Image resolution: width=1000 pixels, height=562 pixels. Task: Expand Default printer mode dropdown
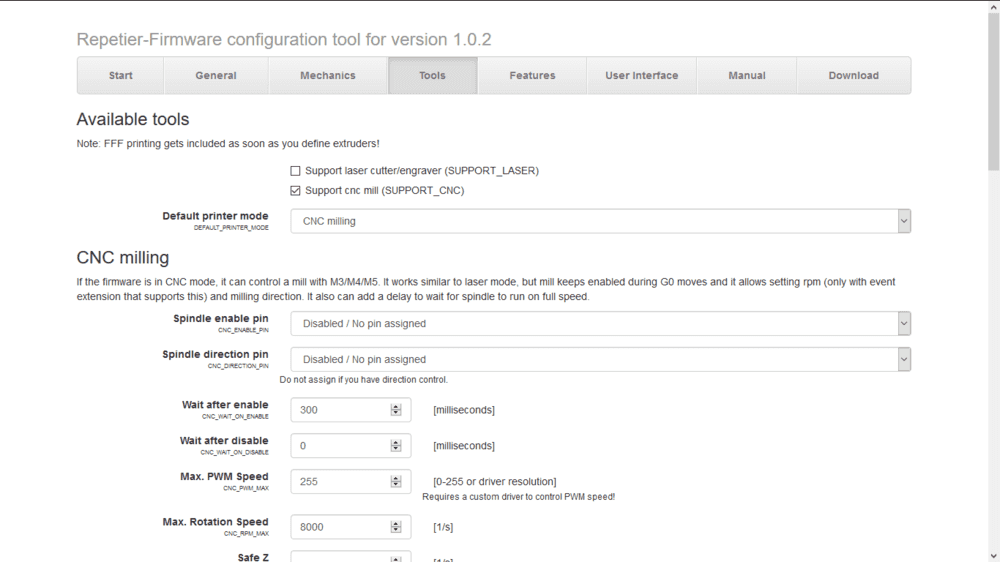[x=600, y=221]
